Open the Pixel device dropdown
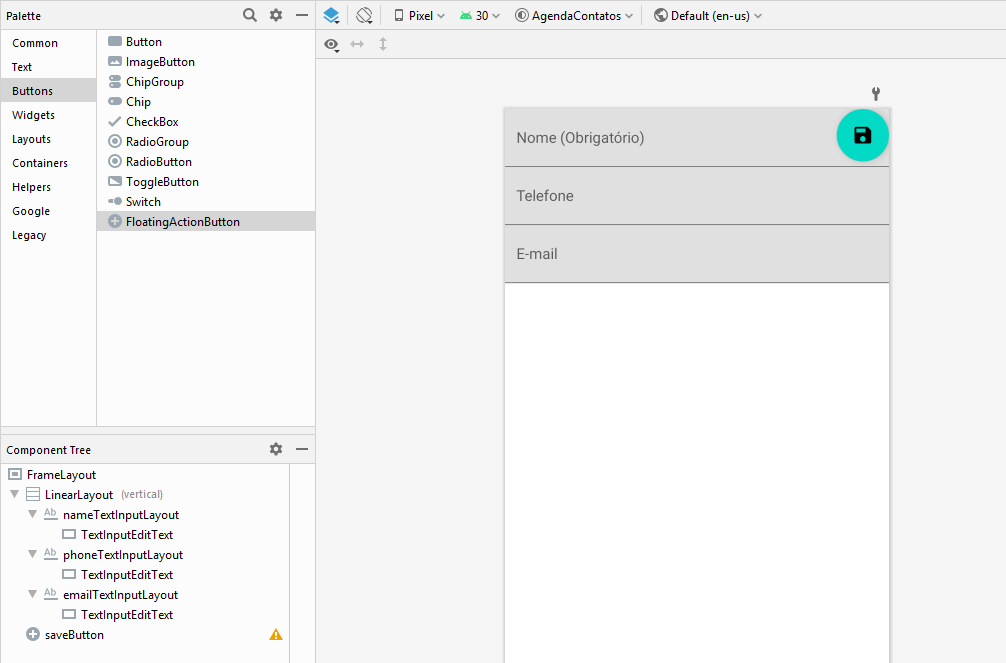Screen dimensions: 1006x663 pos(419,16)
